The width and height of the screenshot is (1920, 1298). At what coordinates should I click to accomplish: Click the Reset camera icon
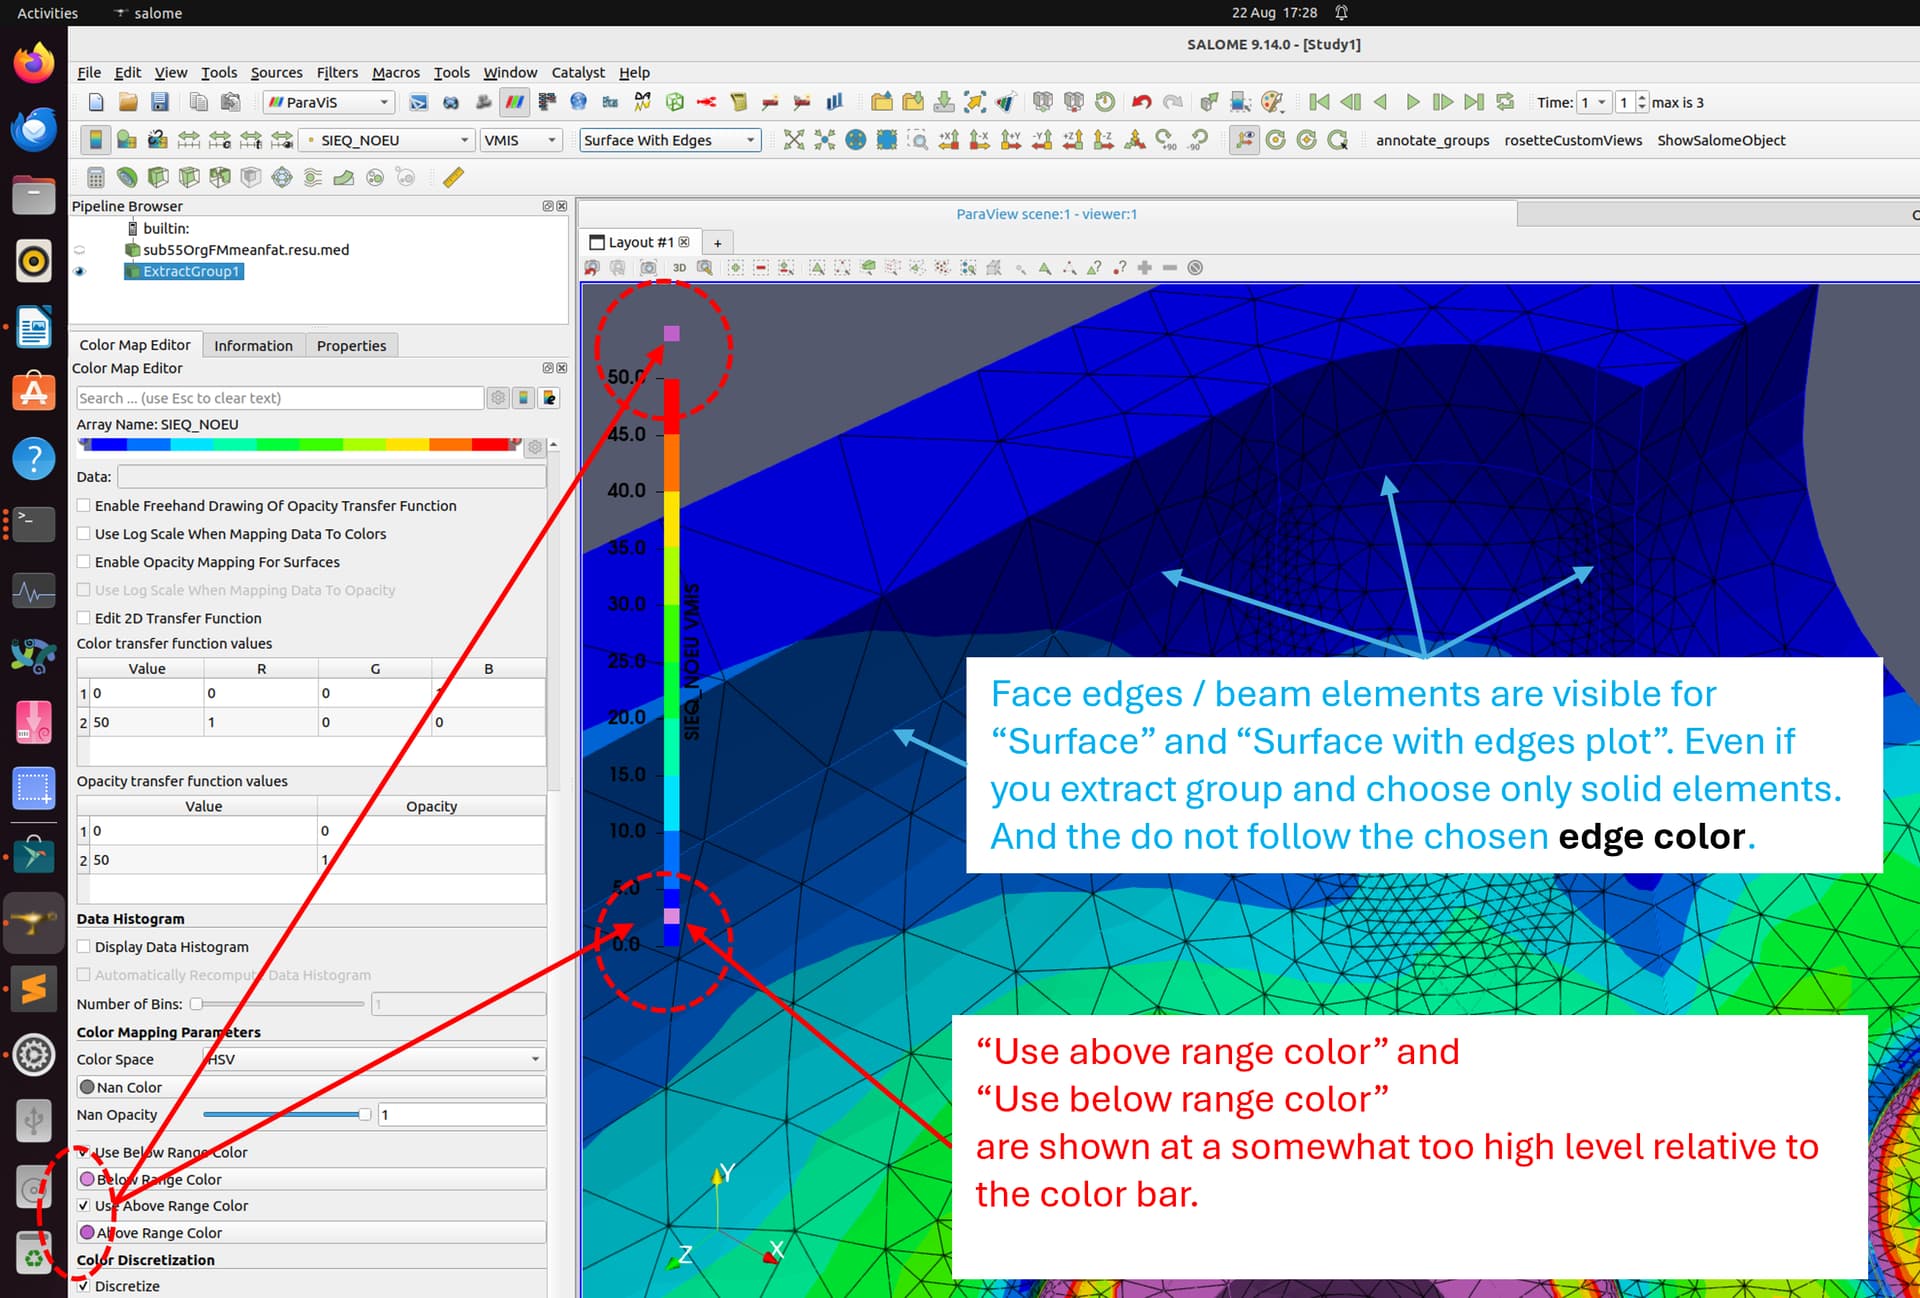pos(793,140)
